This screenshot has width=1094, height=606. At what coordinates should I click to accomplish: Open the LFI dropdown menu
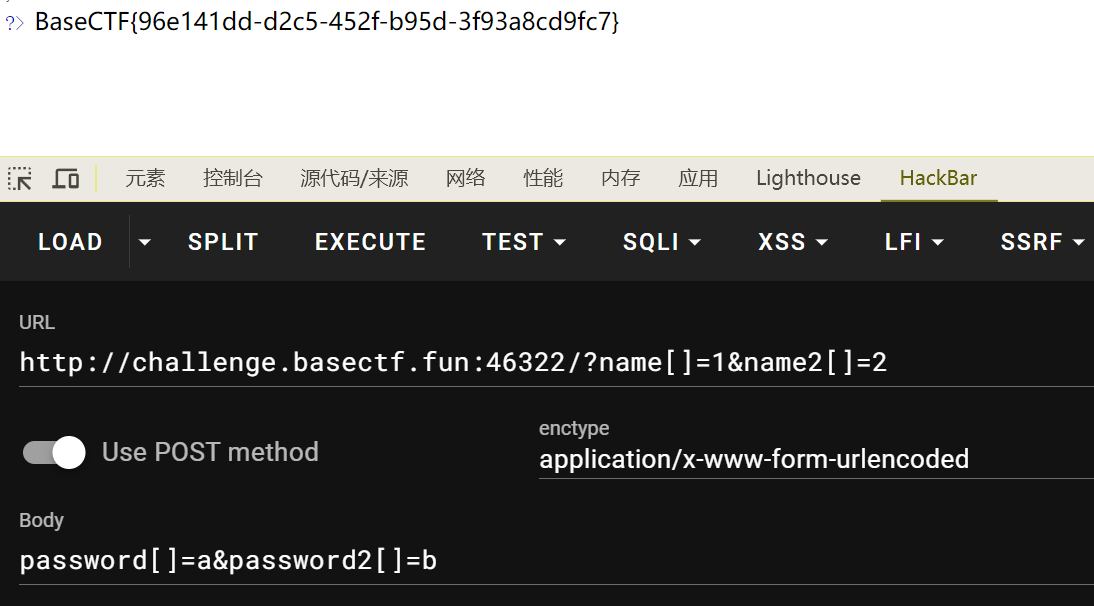[914, 242]
